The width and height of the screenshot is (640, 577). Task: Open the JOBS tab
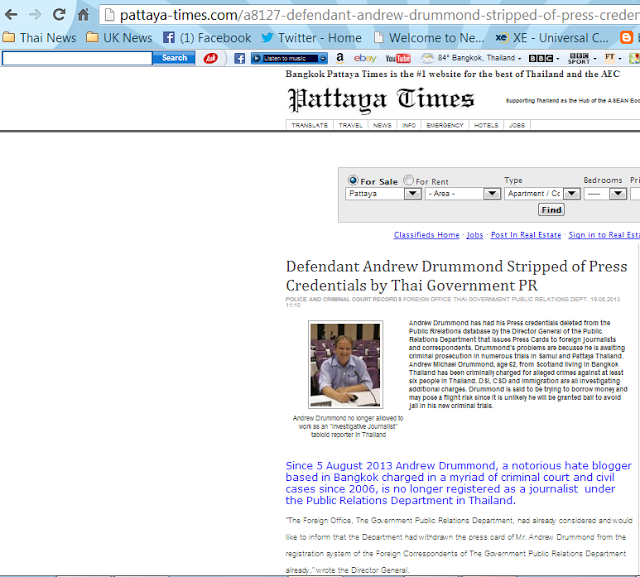tap(517, 125)
